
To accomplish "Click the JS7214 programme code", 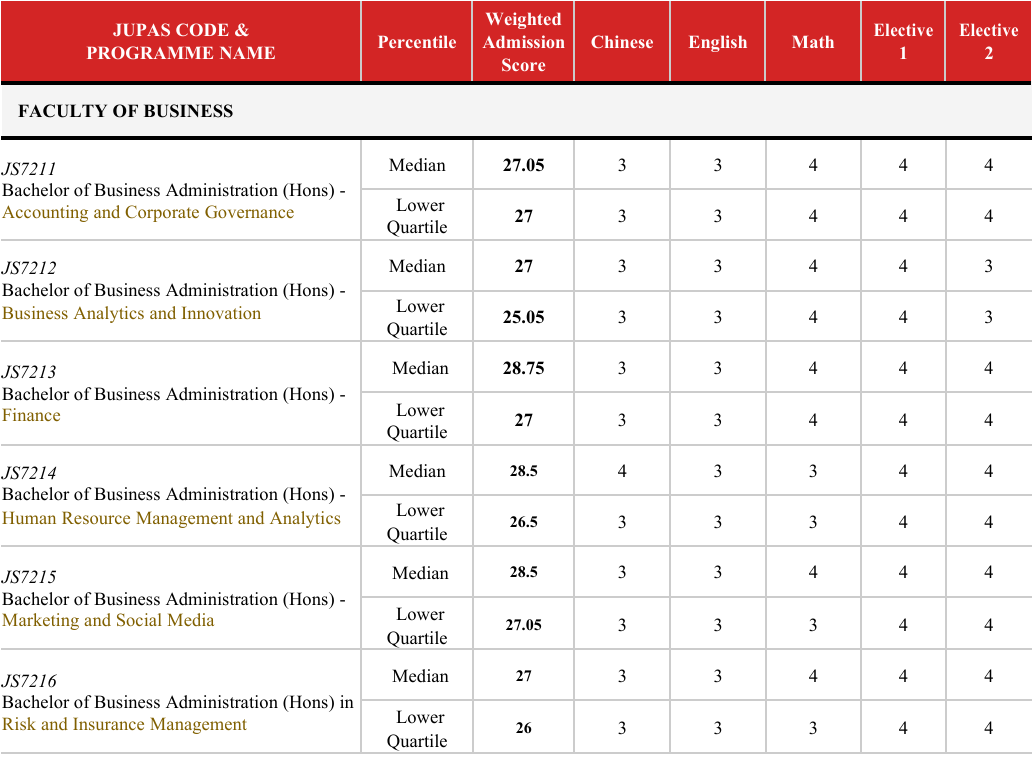I will [29, 473].
